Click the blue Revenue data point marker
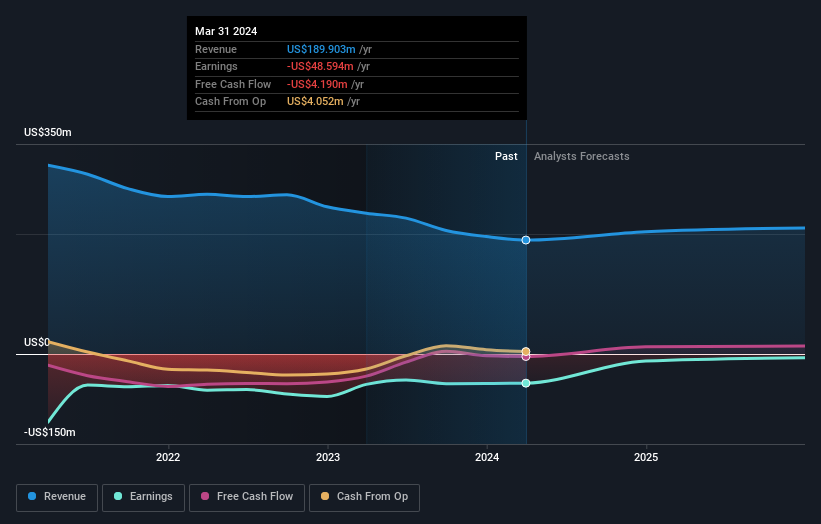 pyautogui.click(x=526, y=240)
